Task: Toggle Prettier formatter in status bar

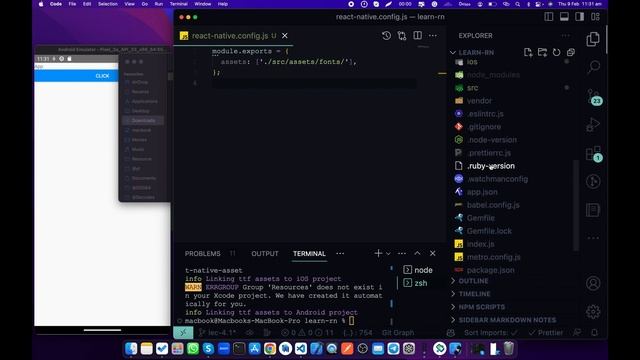Action: [545, 333]
